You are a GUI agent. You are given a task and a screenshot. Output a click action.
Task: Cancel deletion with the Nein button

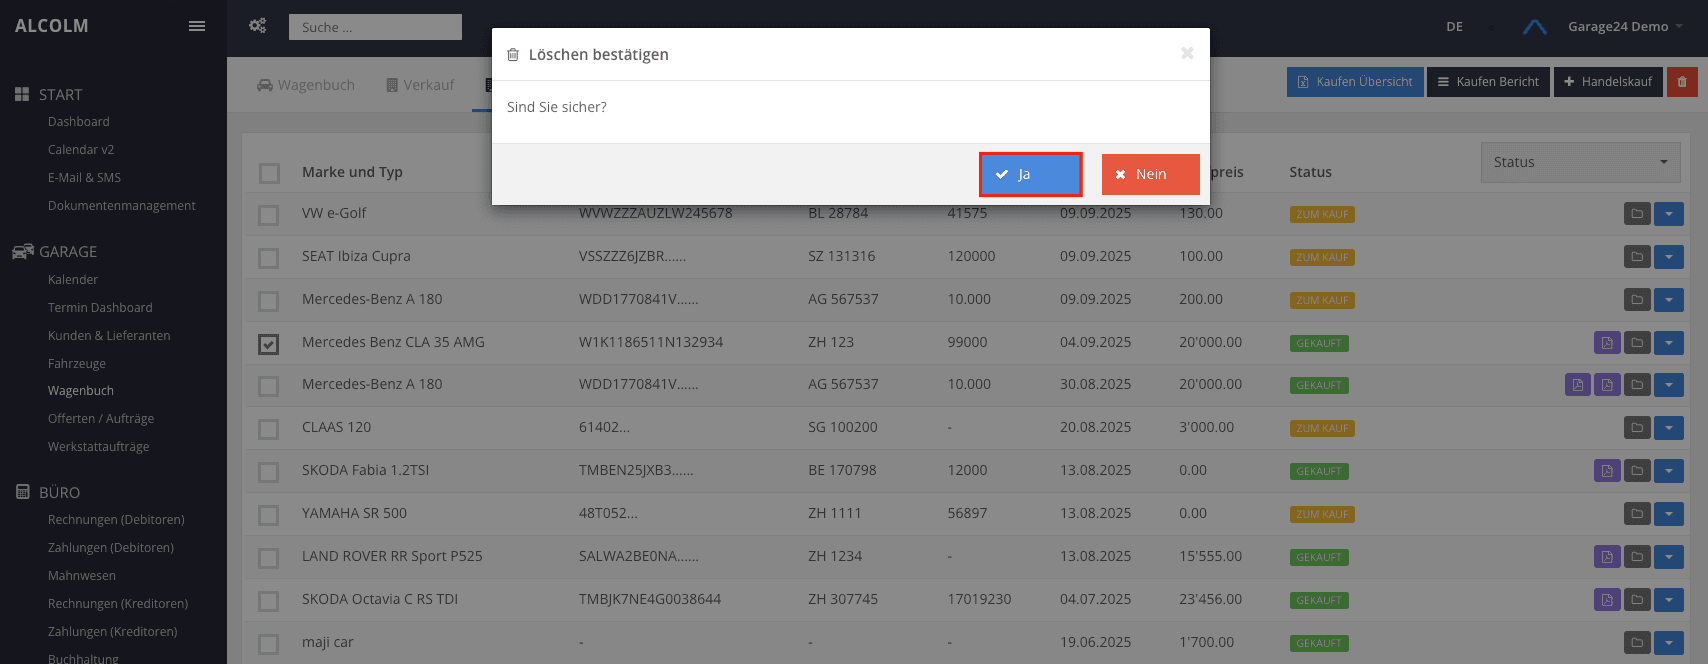coord(1151,174)
